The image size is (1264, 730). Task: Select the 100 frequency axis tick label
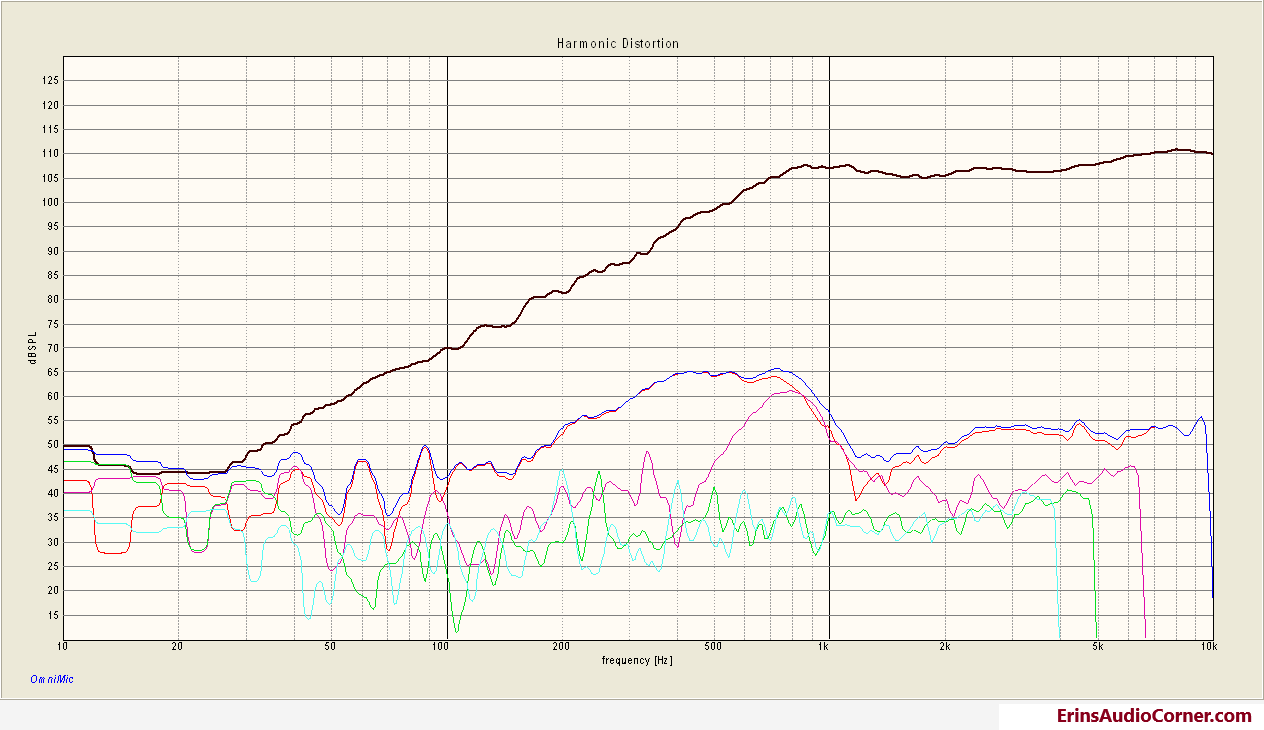point(438,647)
